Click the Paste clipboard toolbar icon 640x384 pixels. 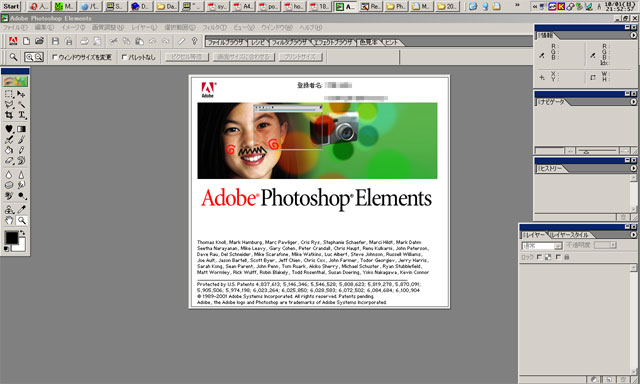point(140,41)
